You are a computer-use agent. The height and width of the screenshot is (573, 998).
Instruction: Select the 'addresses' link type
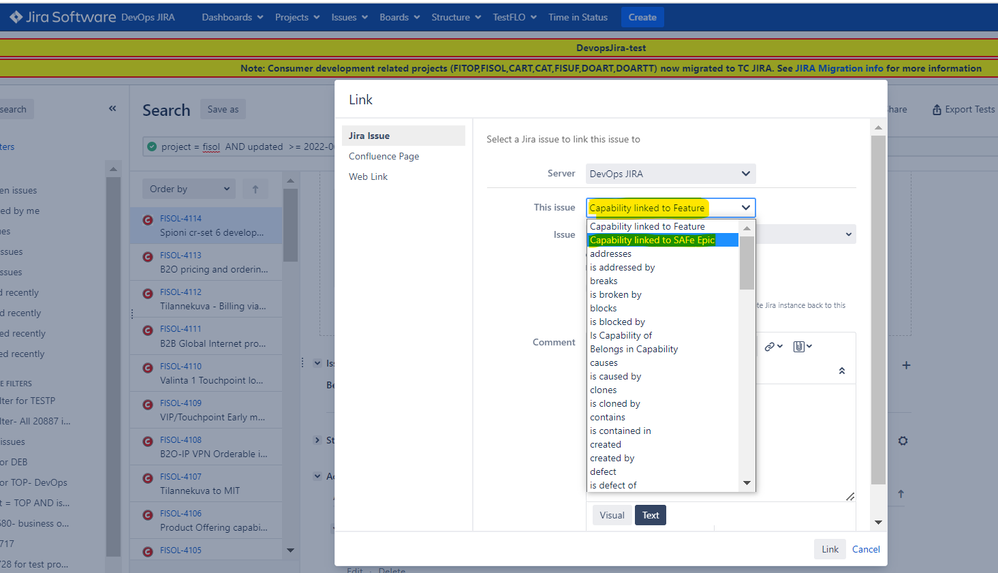click(x=662, y=254)
